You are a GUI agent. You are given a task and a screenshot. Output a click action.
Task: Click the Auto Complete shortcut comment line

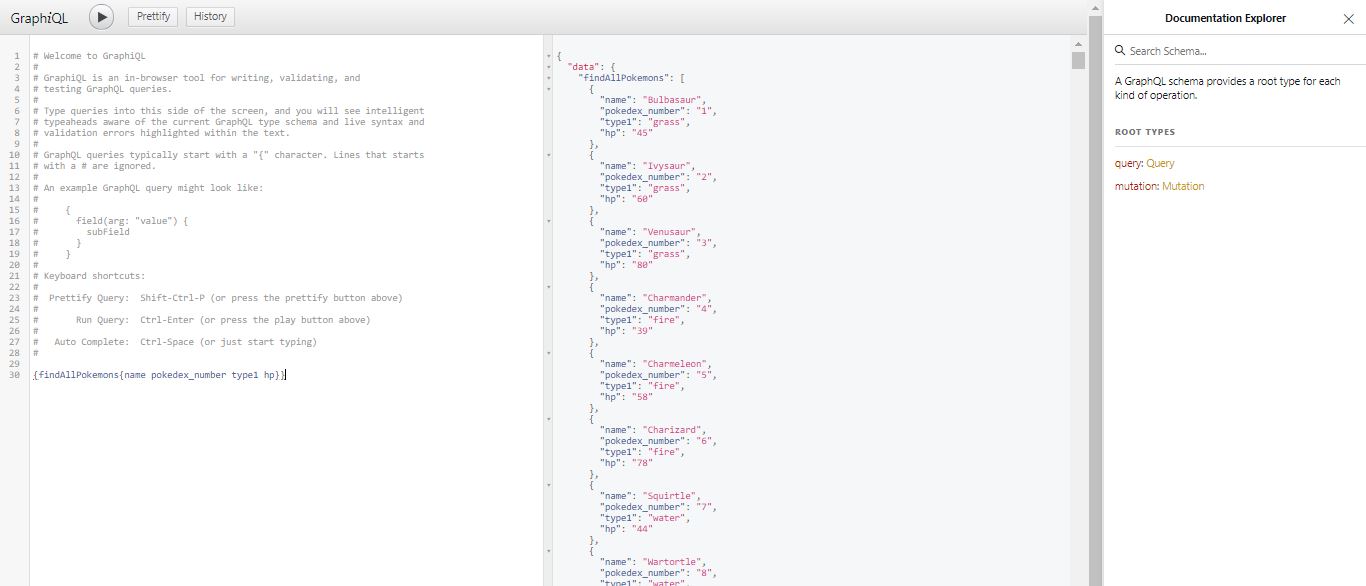pyautogui.click(x=174, y=342)
